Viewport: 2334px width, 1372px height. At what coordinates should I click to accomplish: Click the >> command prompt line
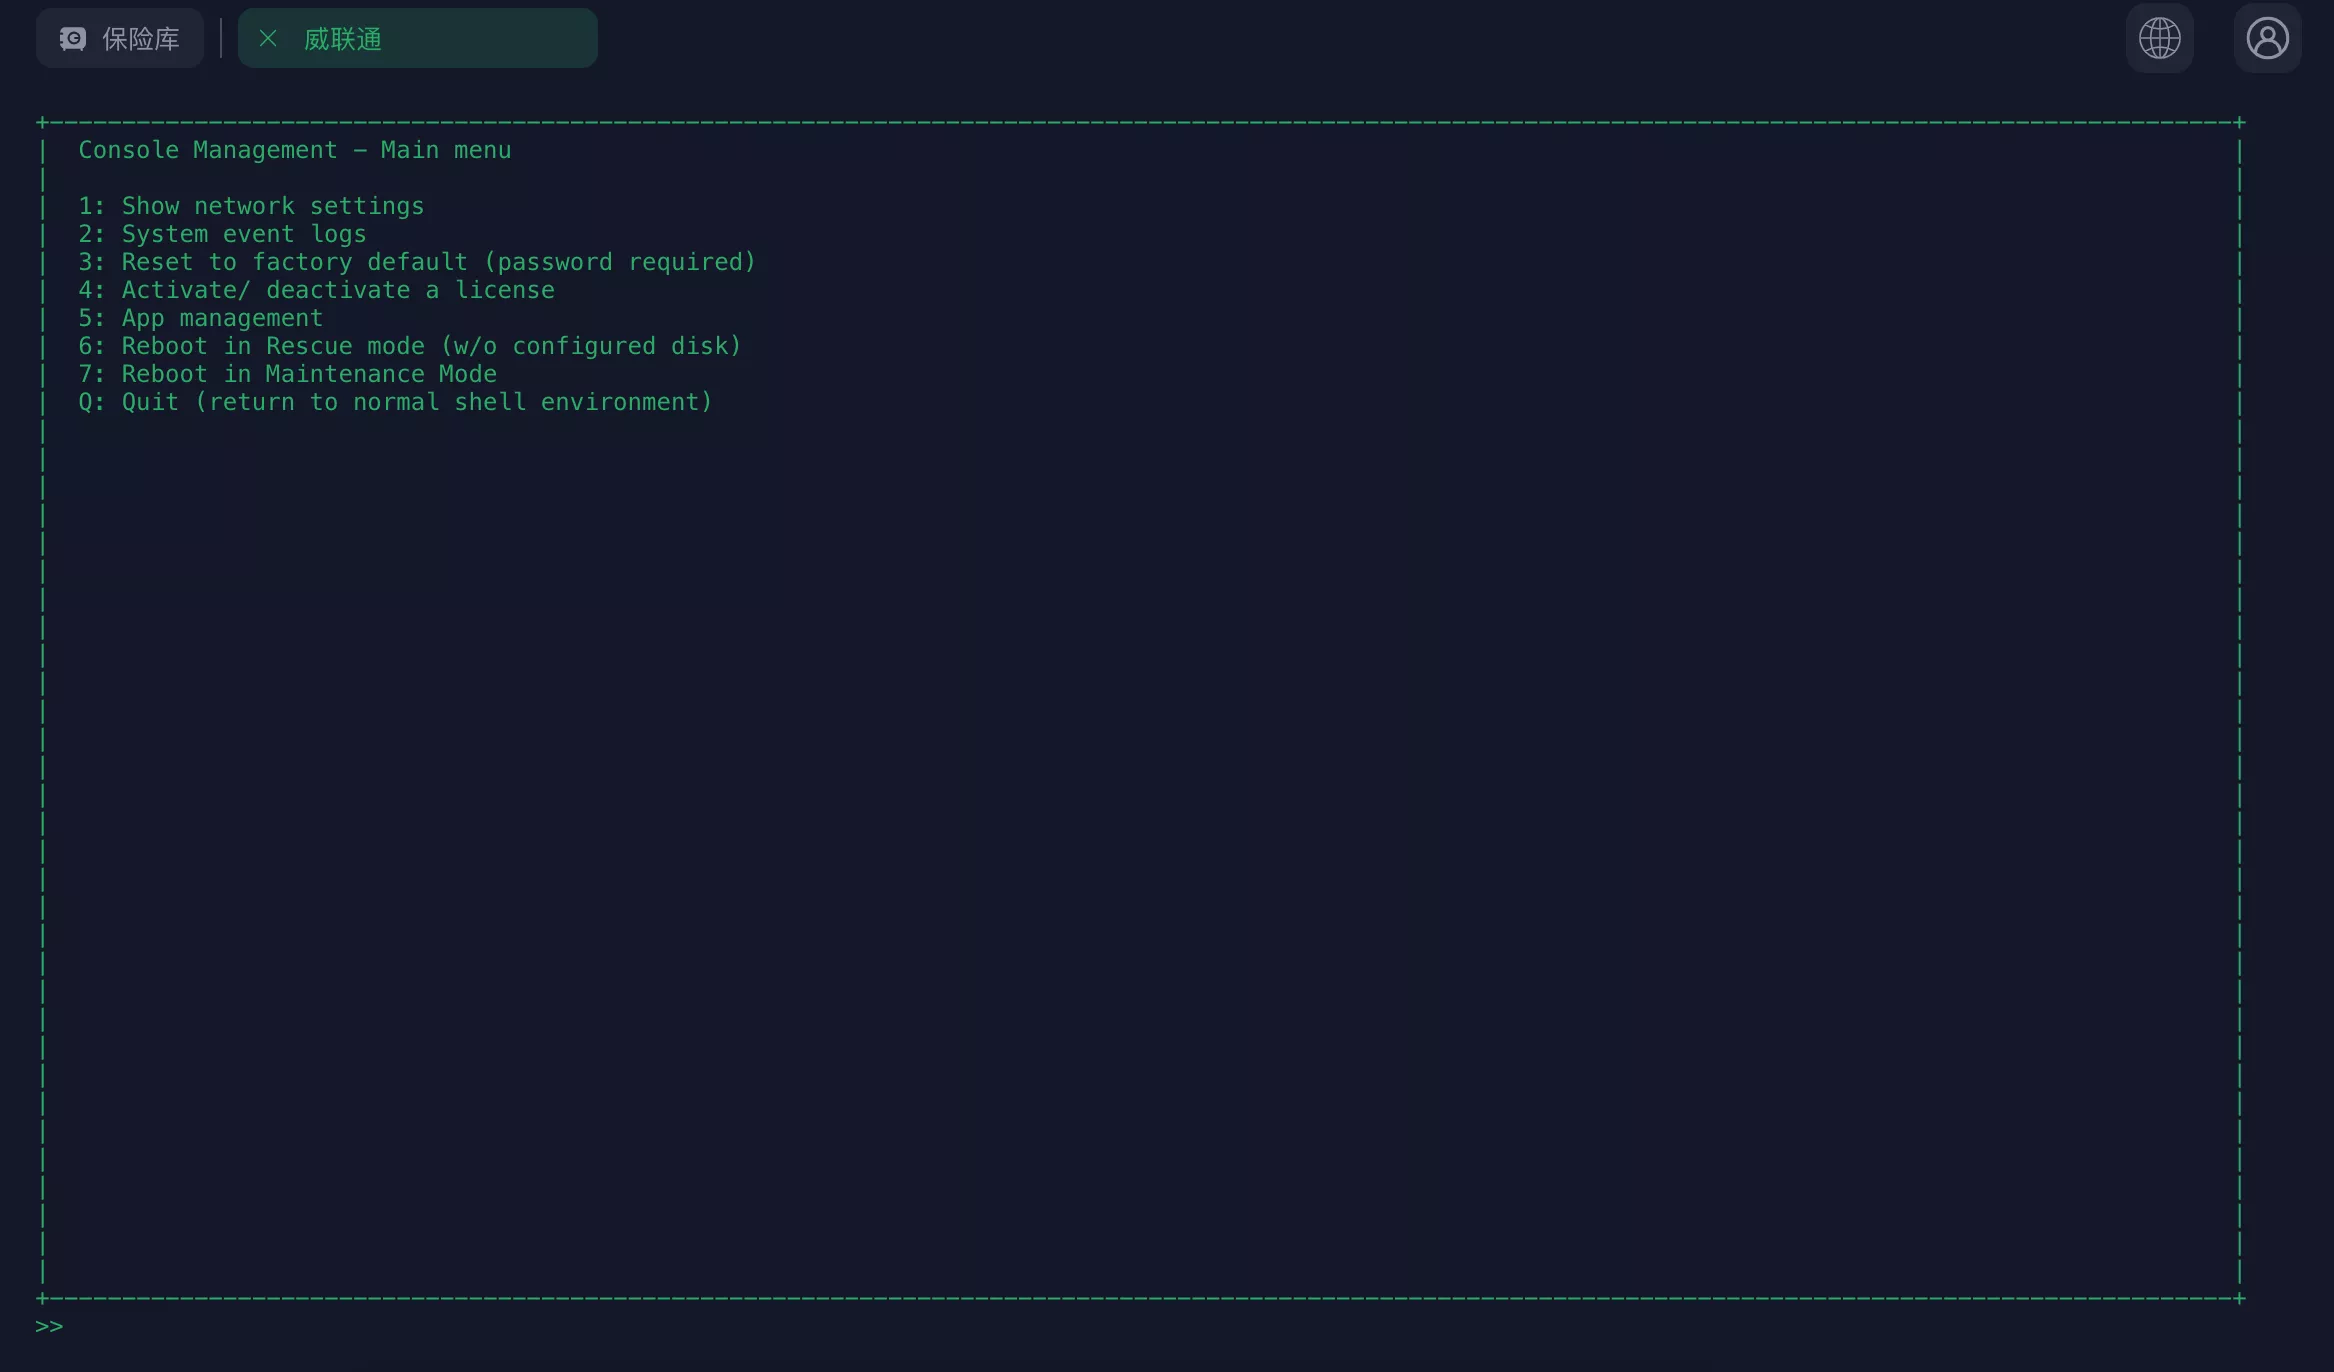[49, 1326]
